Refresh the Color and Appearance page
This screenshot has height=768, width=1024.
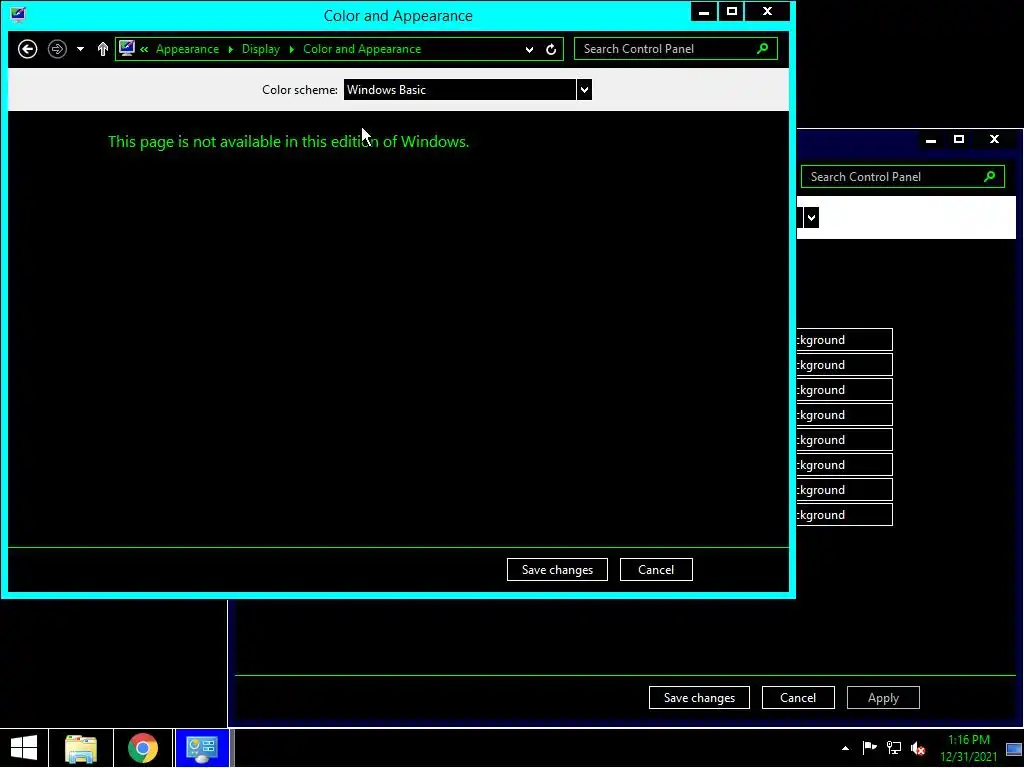tap(551, 50)
